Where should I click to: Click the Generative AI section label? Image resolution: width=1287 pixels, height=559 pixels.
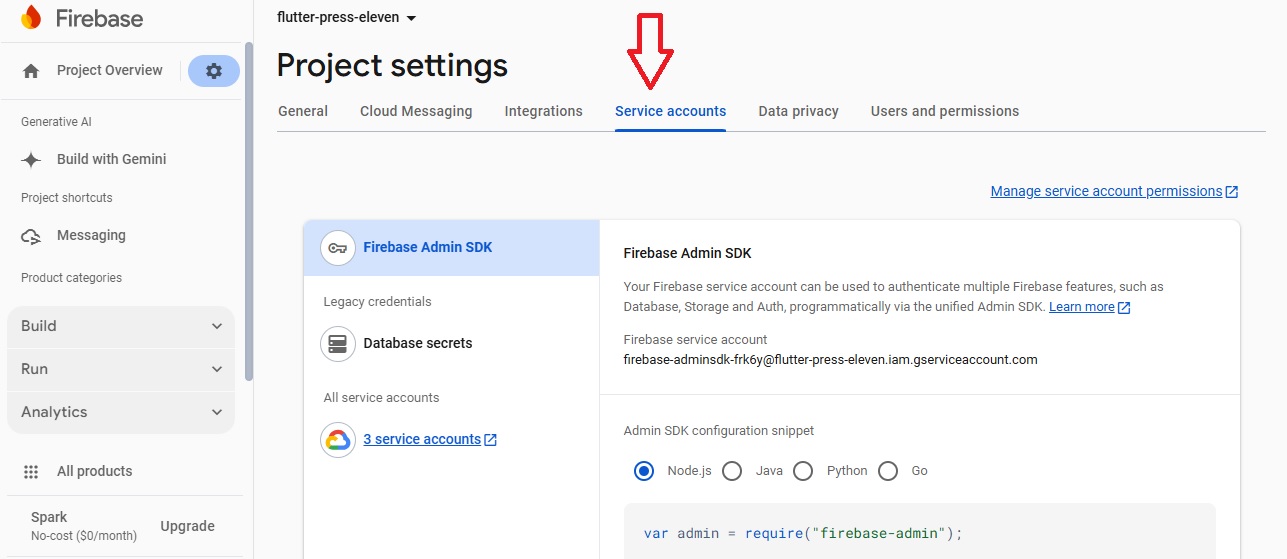click(x=56, y=122)
